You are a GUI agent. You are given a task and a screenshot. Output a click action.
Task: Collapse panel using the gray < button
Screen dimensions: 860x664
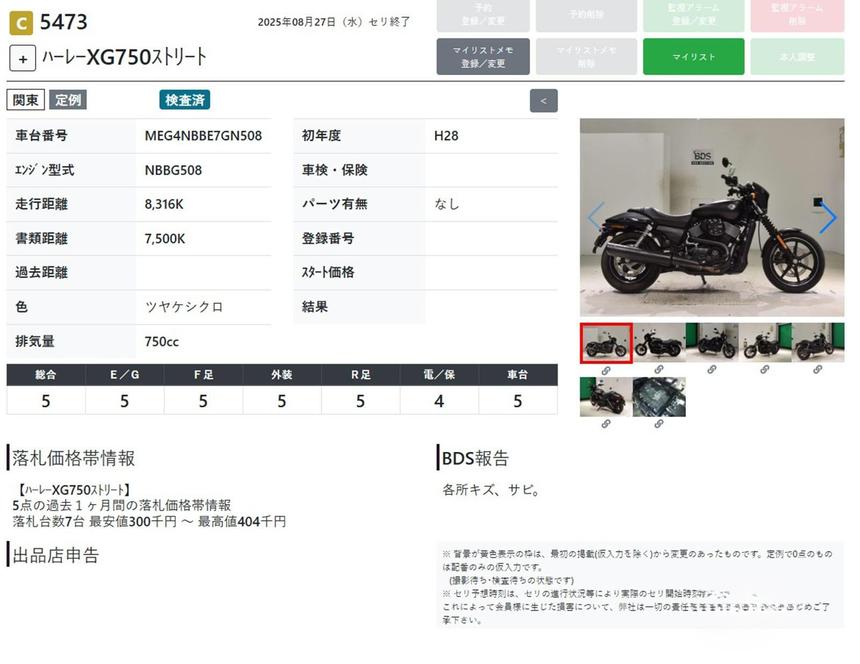click(x=543, y=100)
